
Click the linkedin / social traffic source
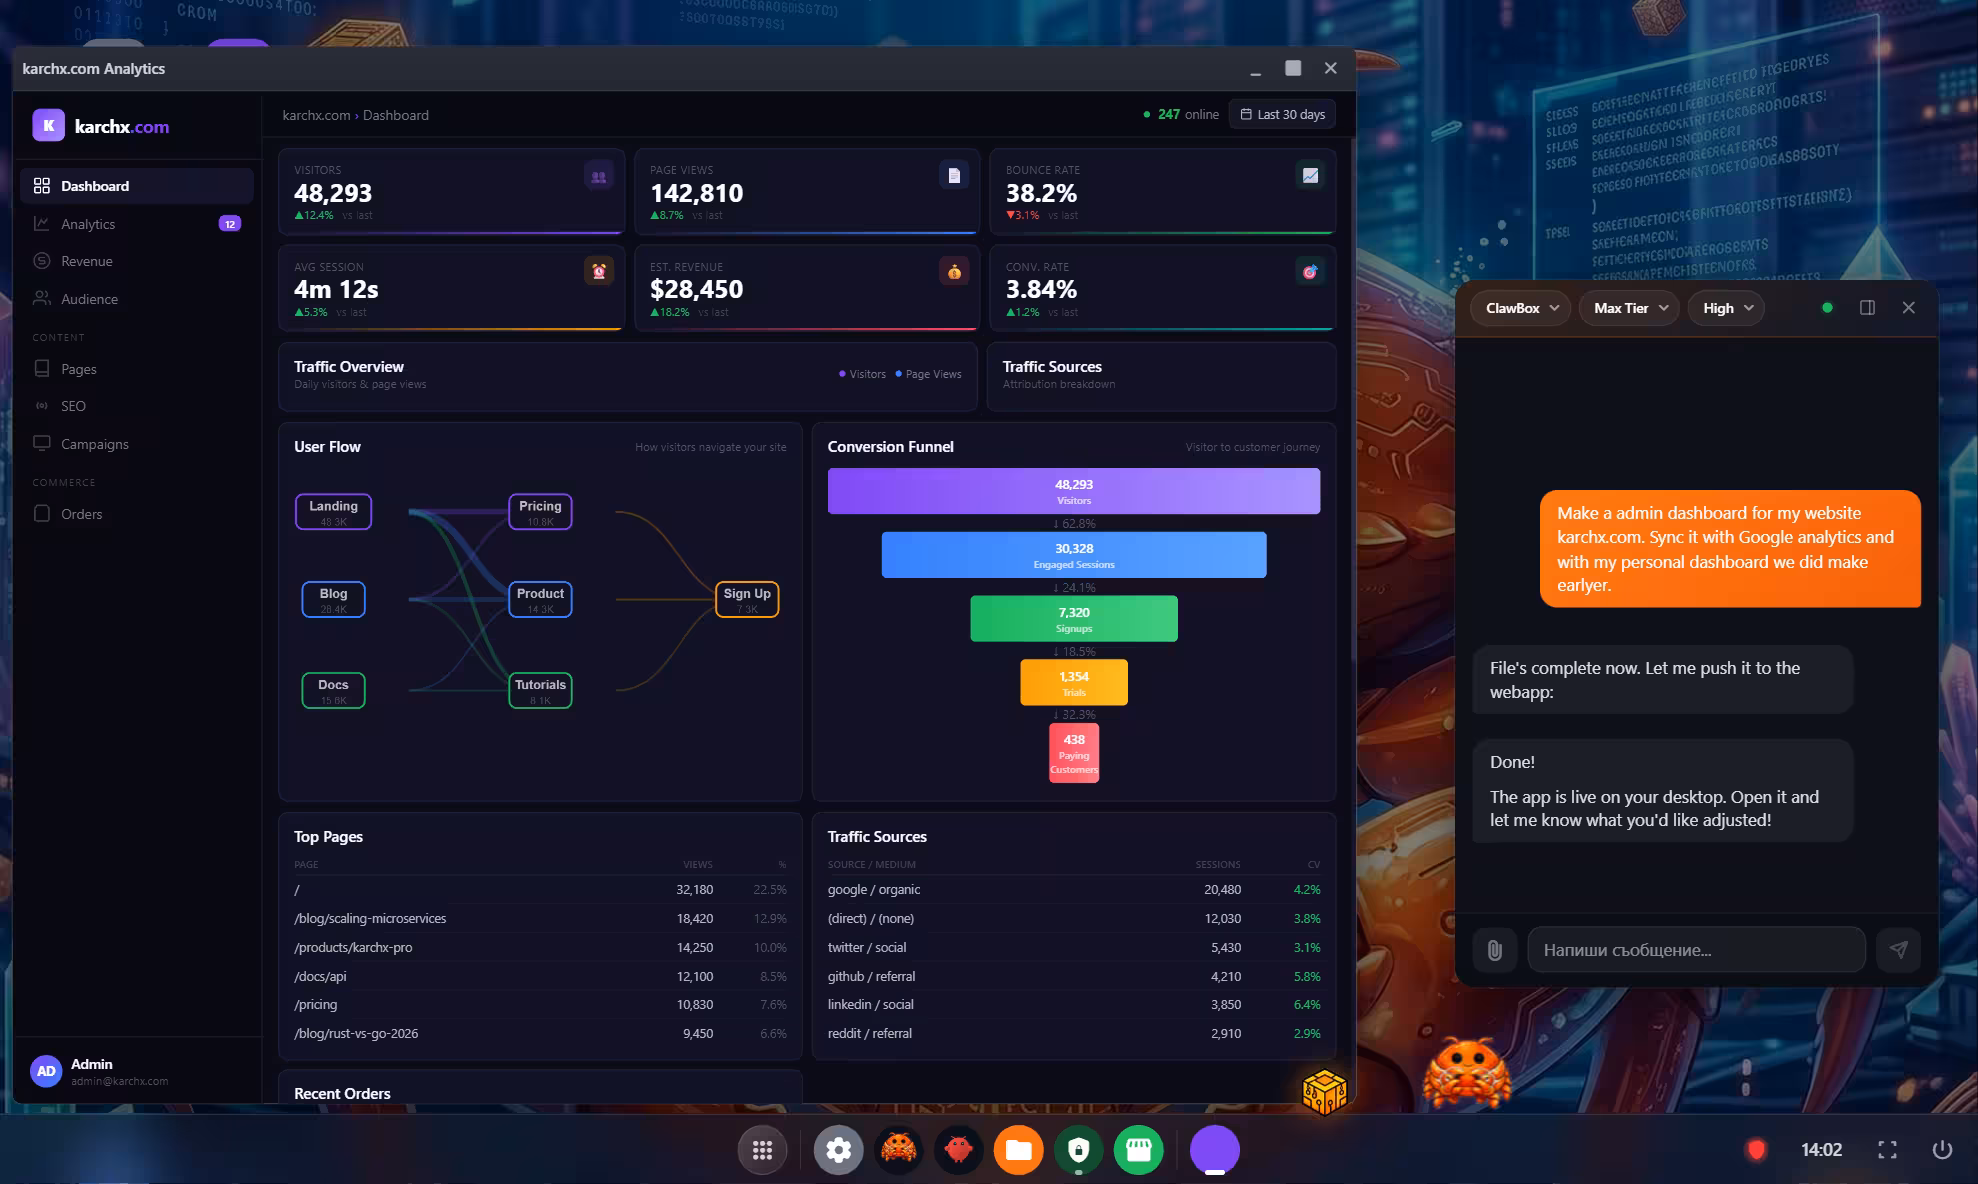[1074, 1004]
